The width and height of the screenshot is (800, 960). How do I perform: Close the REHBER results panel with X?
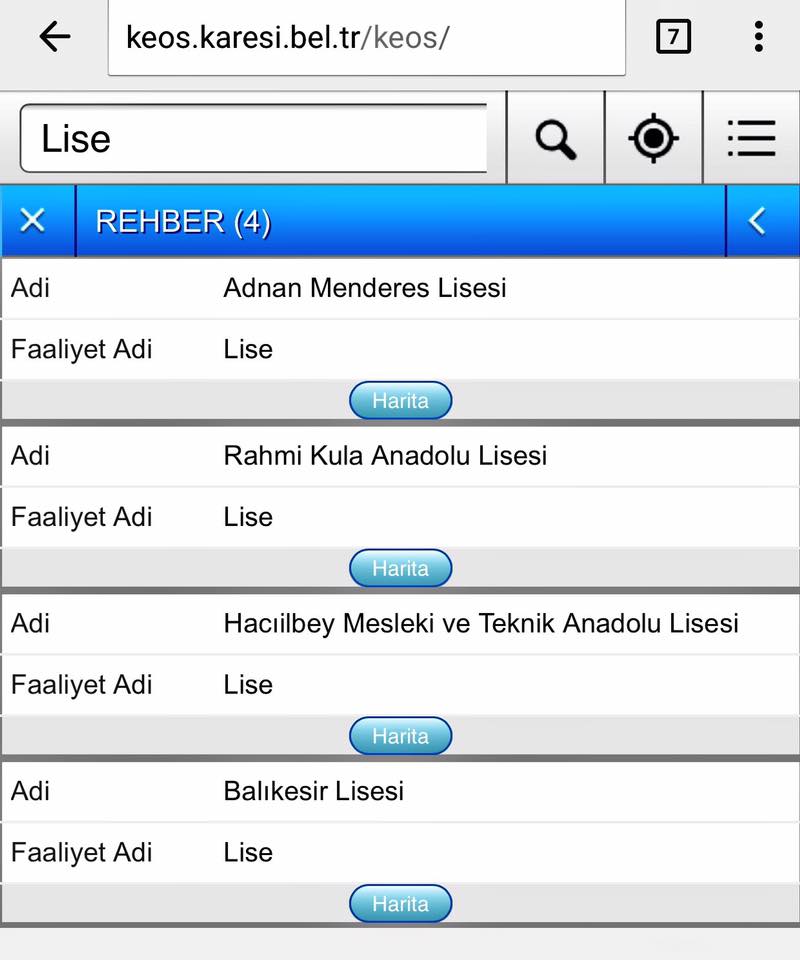point(32,220)
